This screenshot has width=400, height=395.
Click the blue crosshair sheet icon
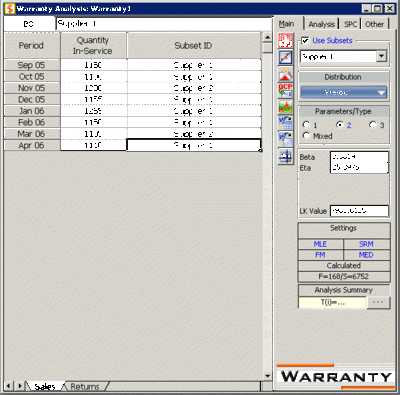285,156
